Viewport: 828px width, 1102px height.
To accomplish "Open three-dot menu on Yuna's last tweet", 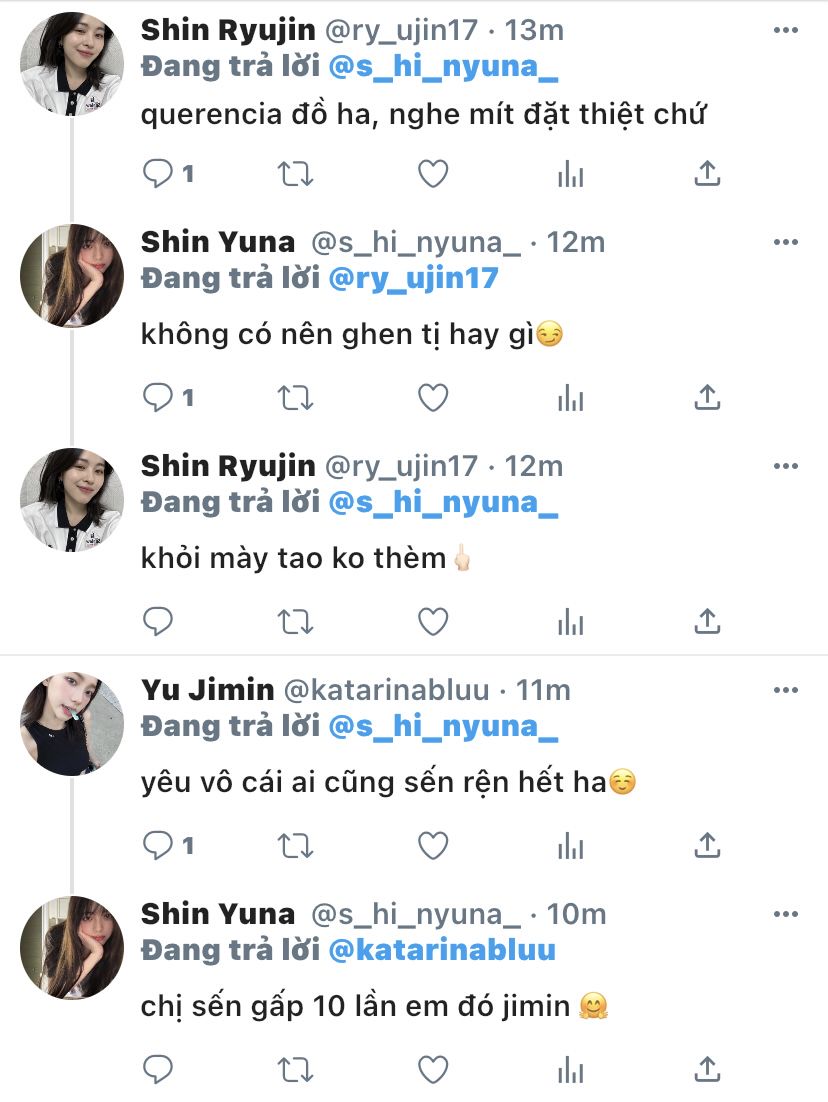I will [786, 915].
